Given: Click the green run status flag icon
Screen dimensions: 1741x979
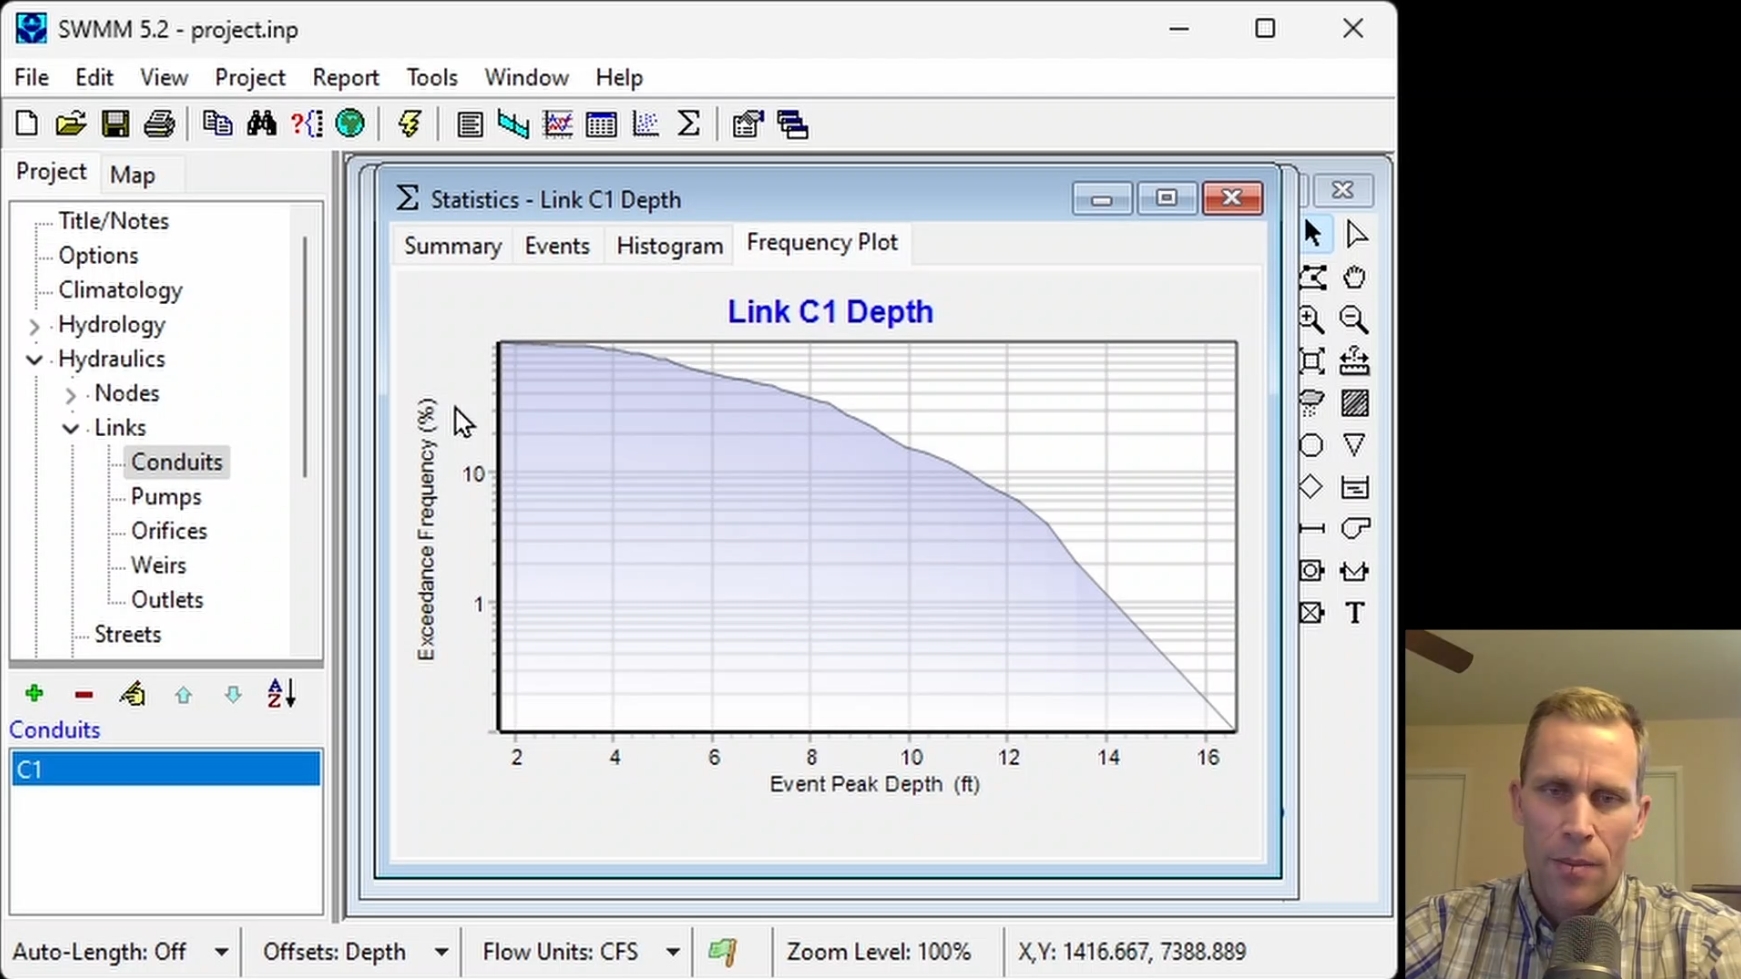Looking at the screenshot, I should pyautogui.click(x=723, y=952).
